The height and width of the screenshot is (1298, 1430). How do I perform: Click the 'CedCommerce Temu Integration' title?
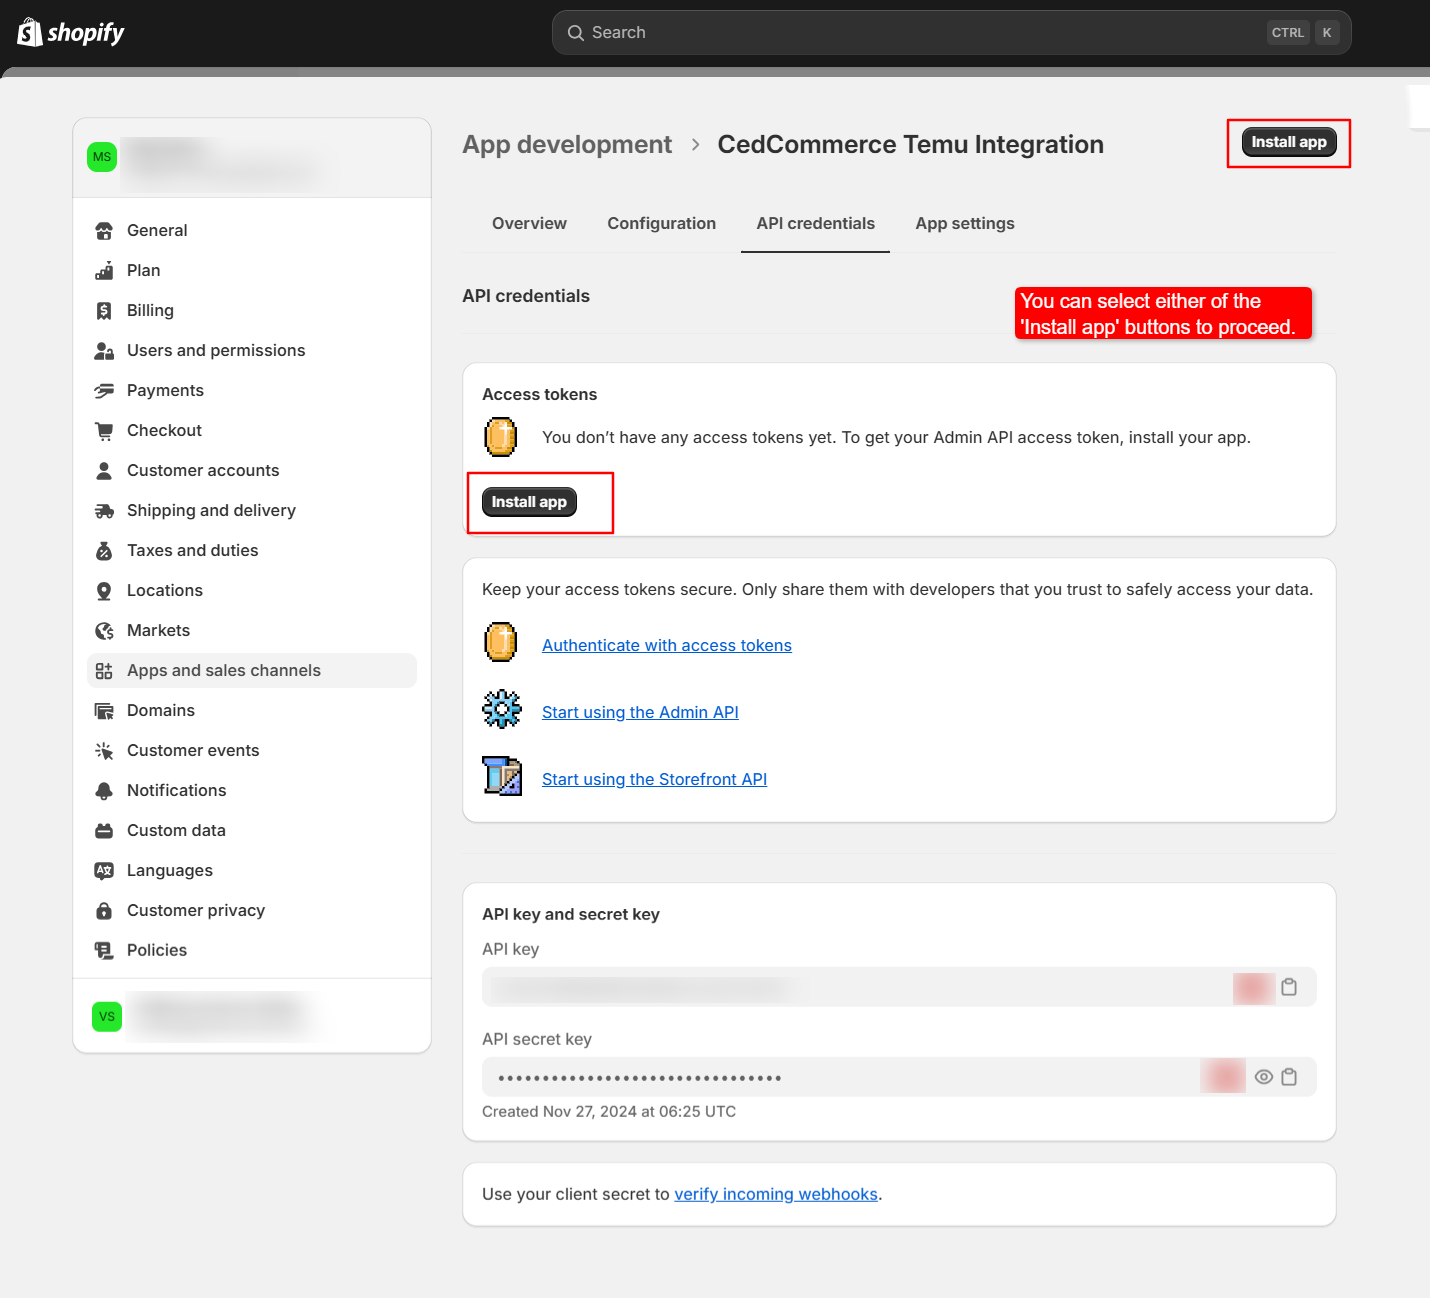click(x=911, y=145)
